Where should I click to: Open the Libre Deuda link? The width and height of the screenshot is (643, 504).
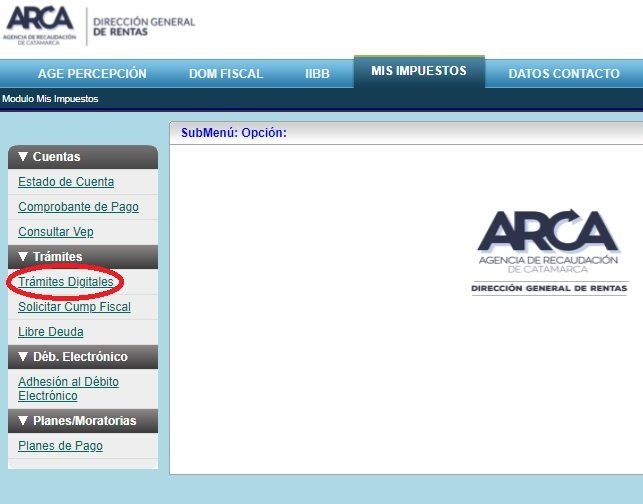51,331
